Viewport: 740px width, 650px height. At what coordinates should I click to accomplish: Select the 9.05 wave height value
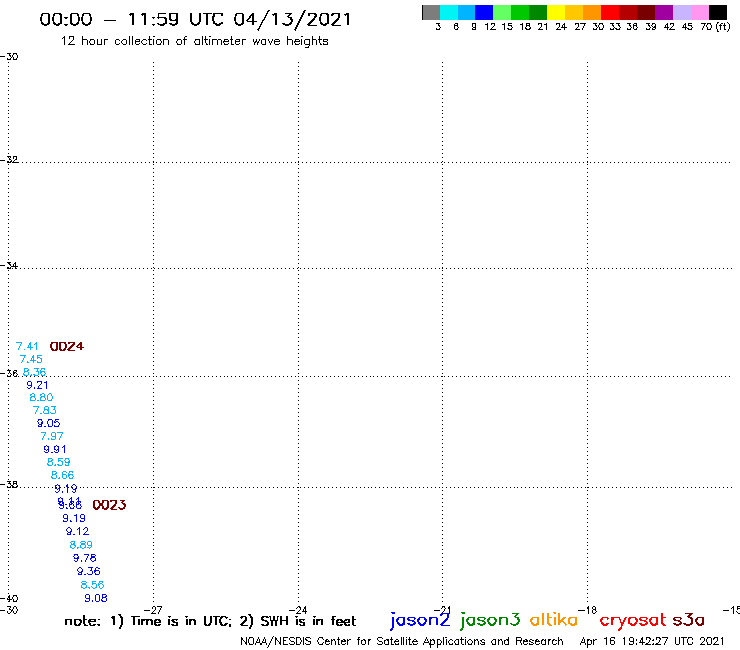pyautogui.click(x=49, y=423)
